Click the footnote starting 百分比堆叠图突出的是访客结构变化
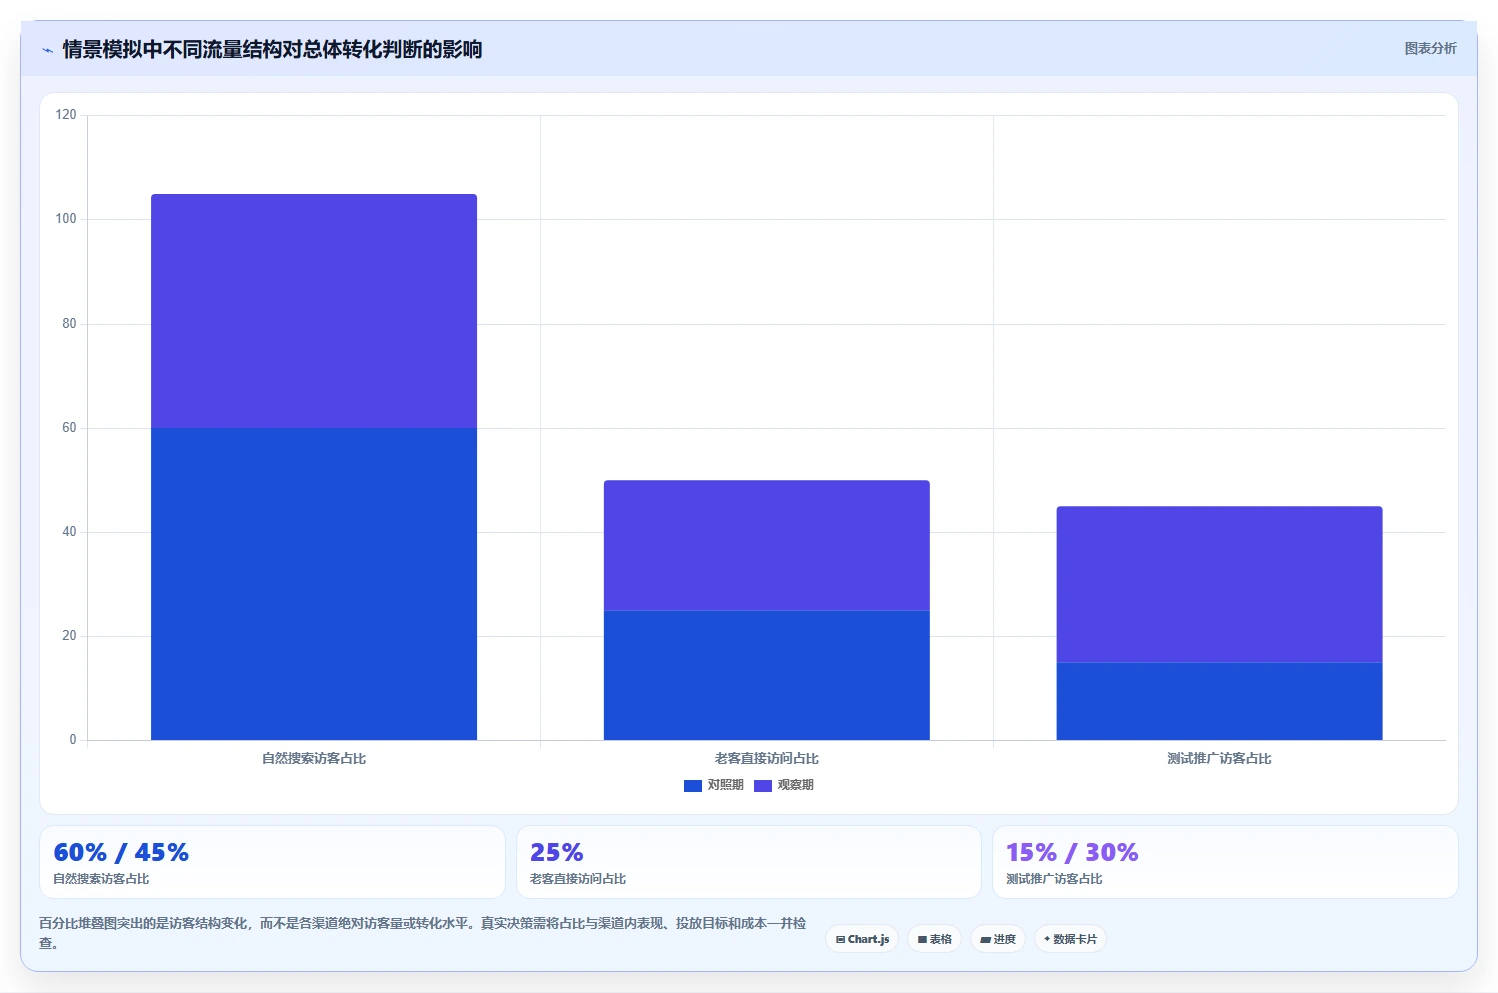The width and height of the screenshot is (1498, 993). point(422,933)
